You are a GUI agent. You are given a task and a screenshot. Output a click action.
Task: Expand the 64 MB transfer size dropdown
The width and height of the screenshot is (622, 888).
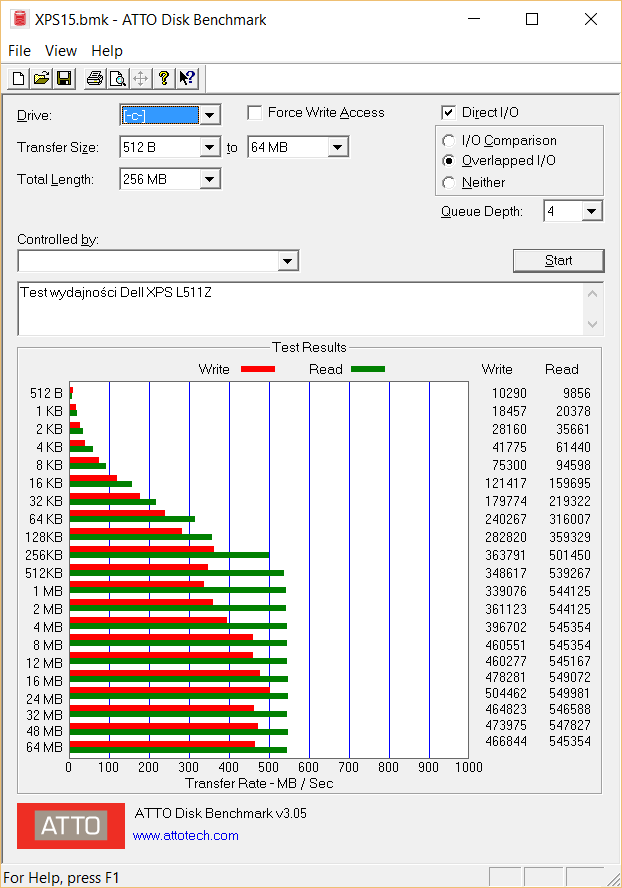[338, 148]
